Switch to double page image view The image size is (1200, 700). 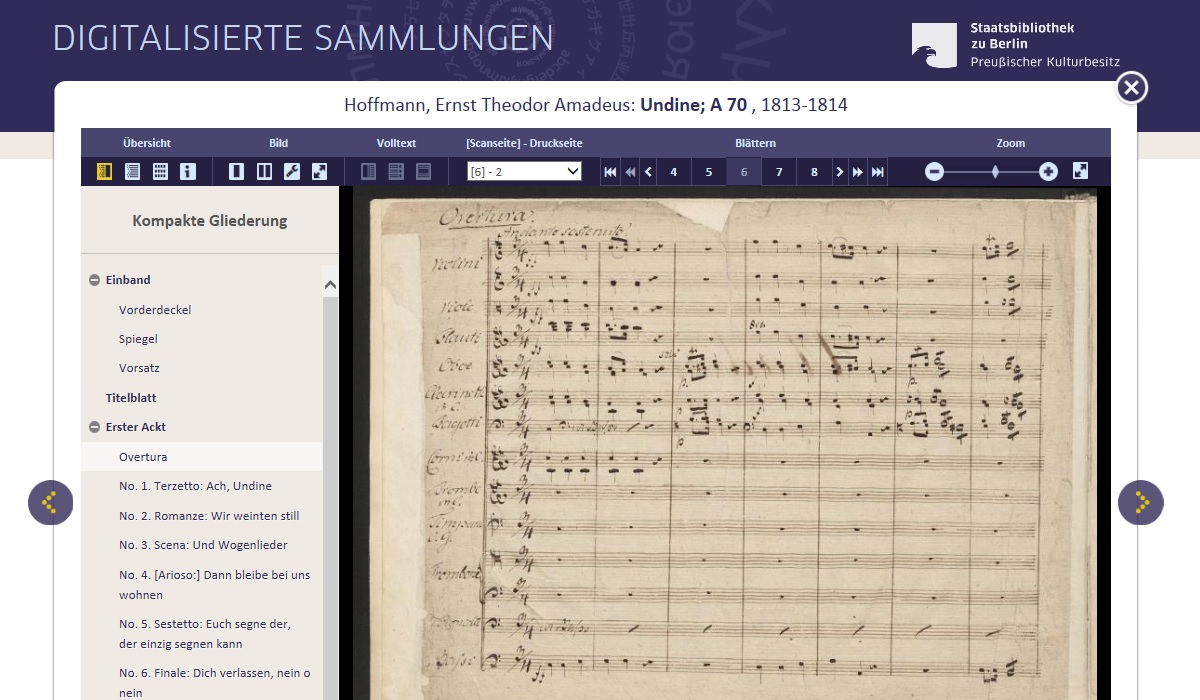pos(264,171)
